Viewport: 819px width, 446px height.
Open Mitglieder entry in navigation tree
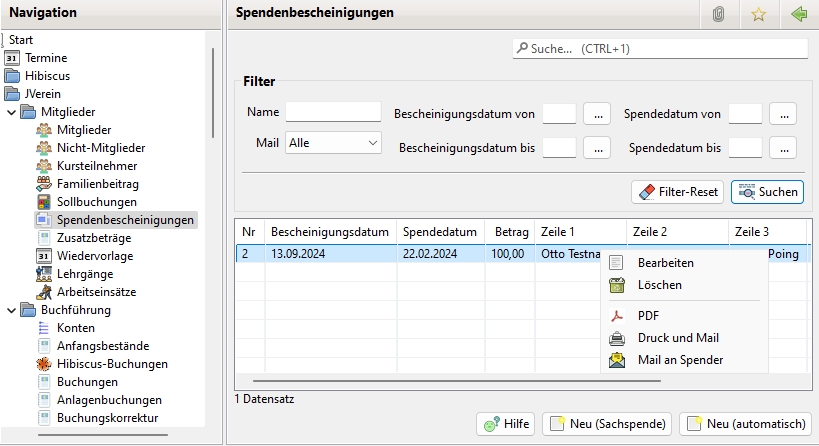(84, 129)
